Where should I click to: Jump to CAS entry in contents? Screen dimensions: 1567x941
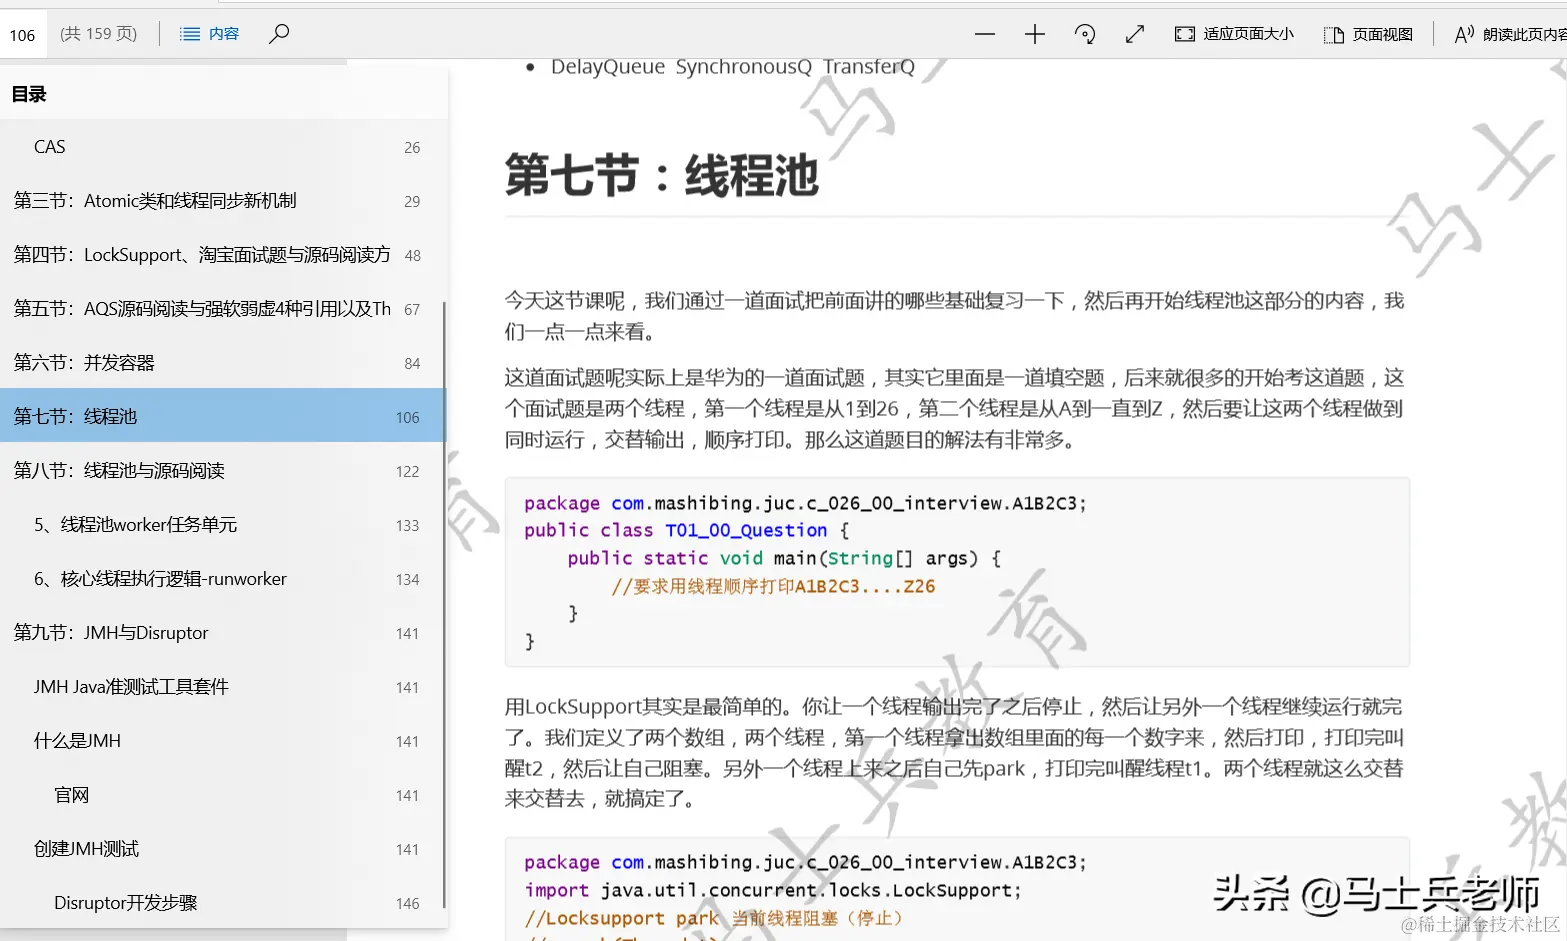coord(224,147)
